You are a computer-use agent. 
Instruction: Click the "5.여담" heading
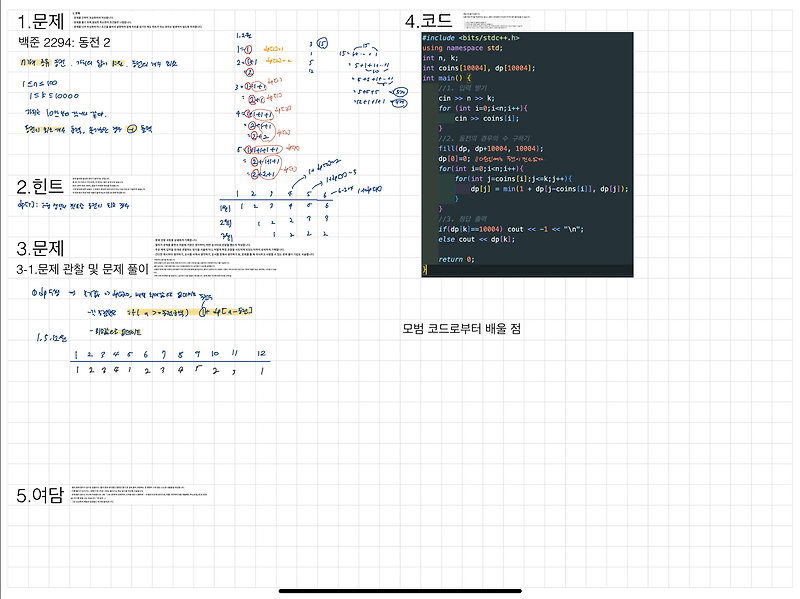[40, 495]
